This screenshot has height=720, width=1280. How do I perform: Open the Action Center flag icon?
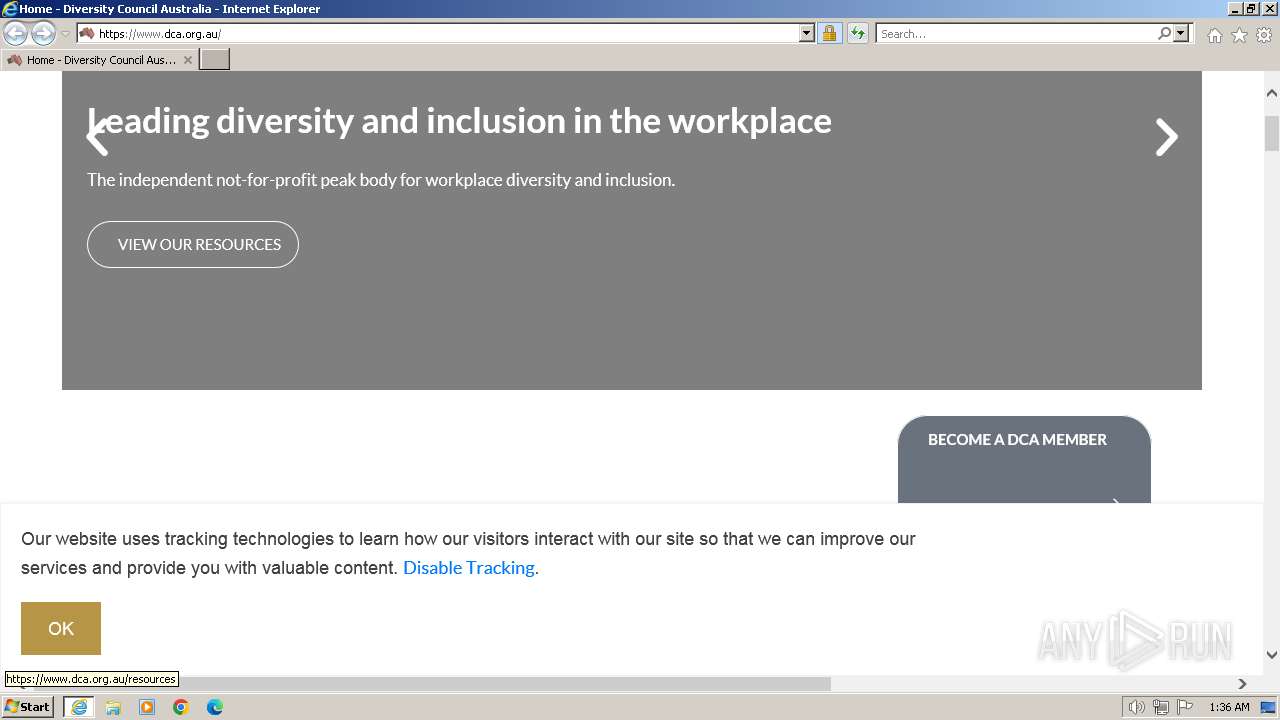coord(1185,707)
